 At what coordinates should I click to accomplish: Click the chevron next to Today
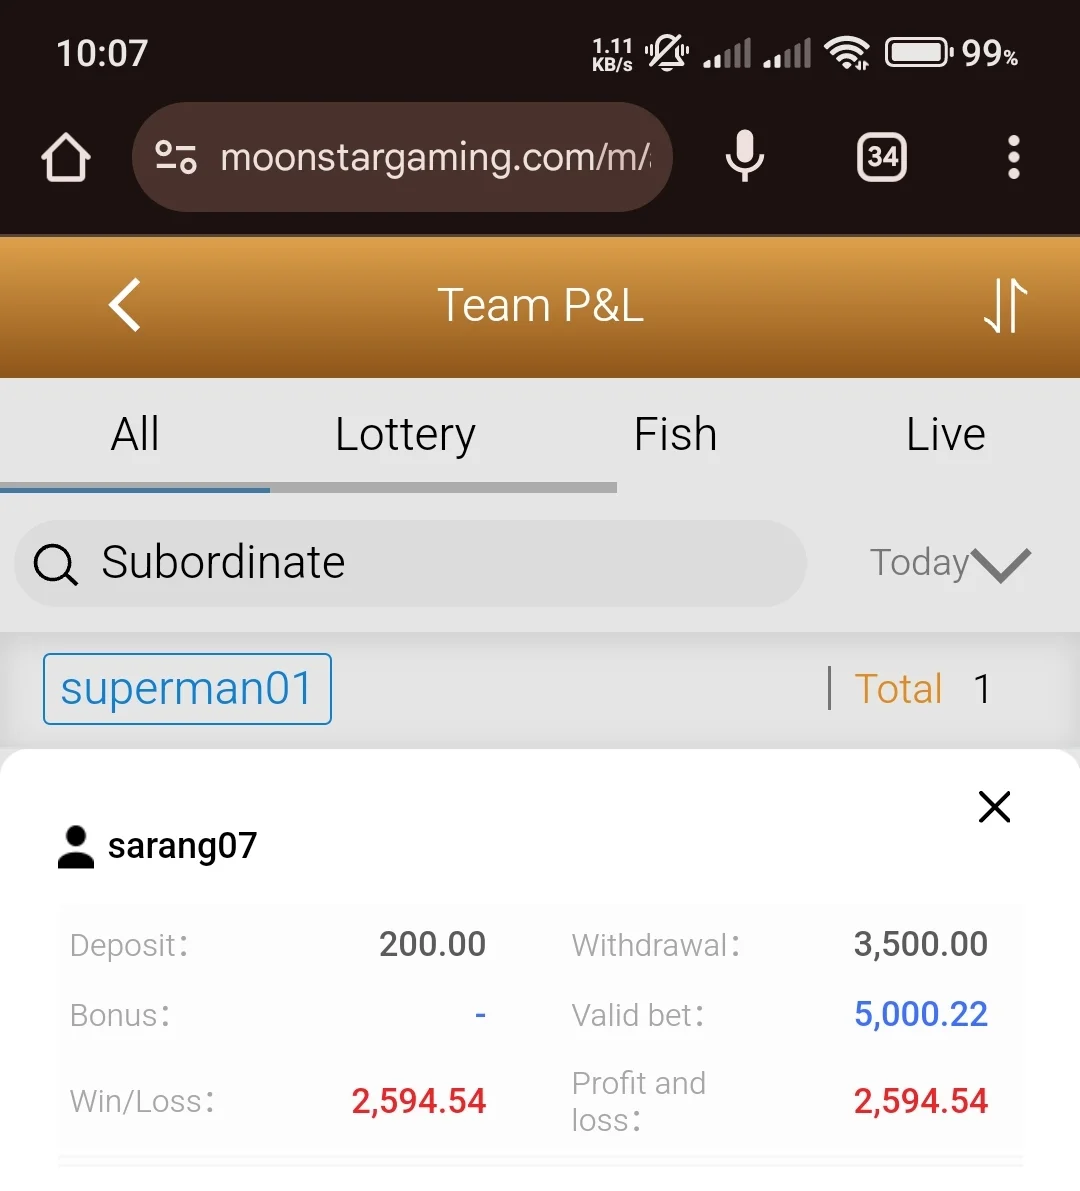pos(1001,565)
